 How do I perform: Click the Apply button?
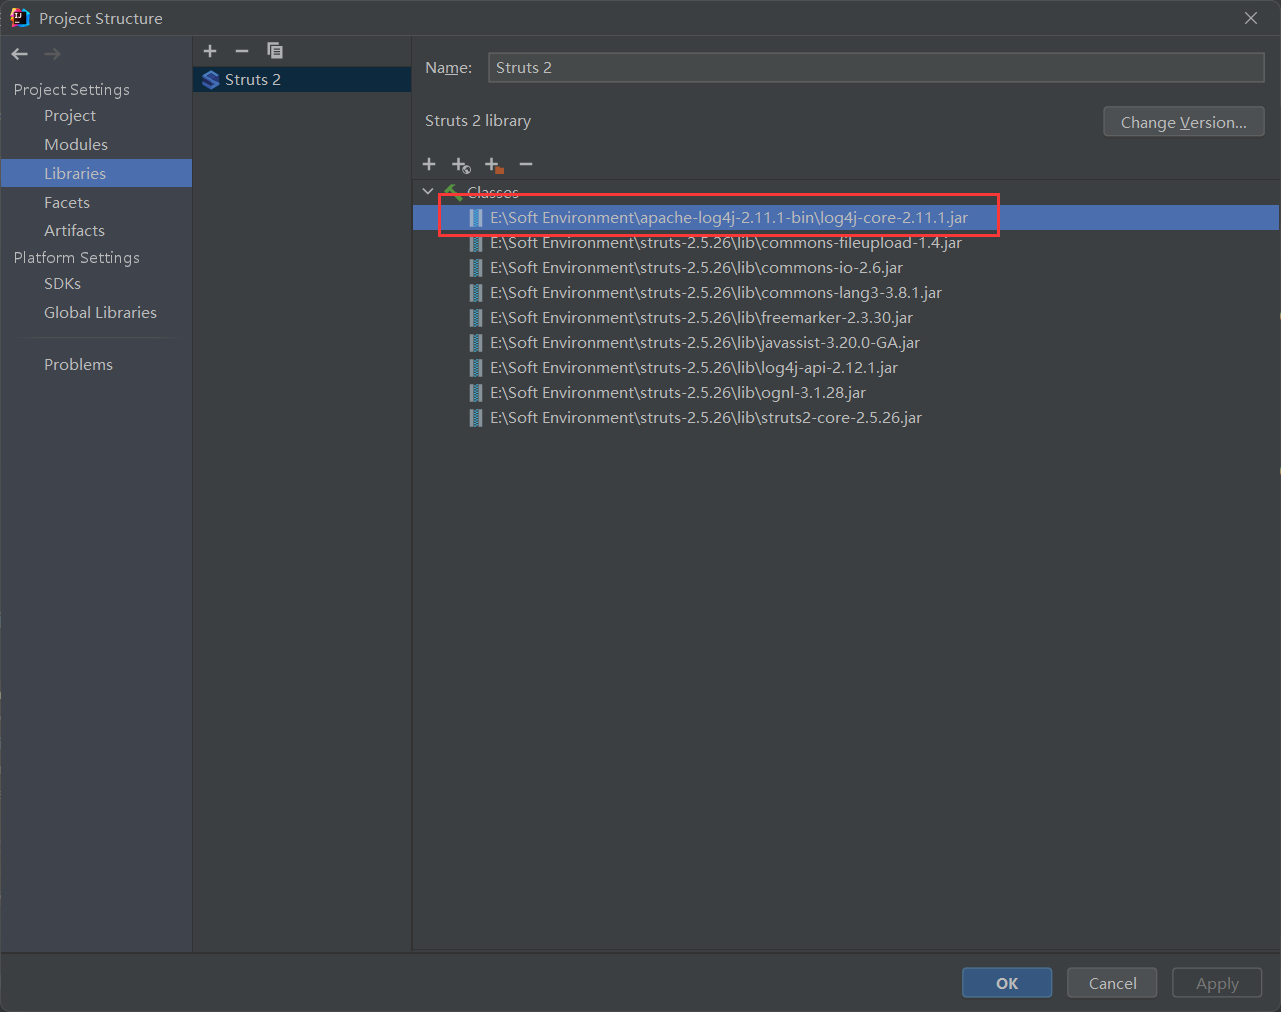pyautogui.click(x=1217, y=983)
